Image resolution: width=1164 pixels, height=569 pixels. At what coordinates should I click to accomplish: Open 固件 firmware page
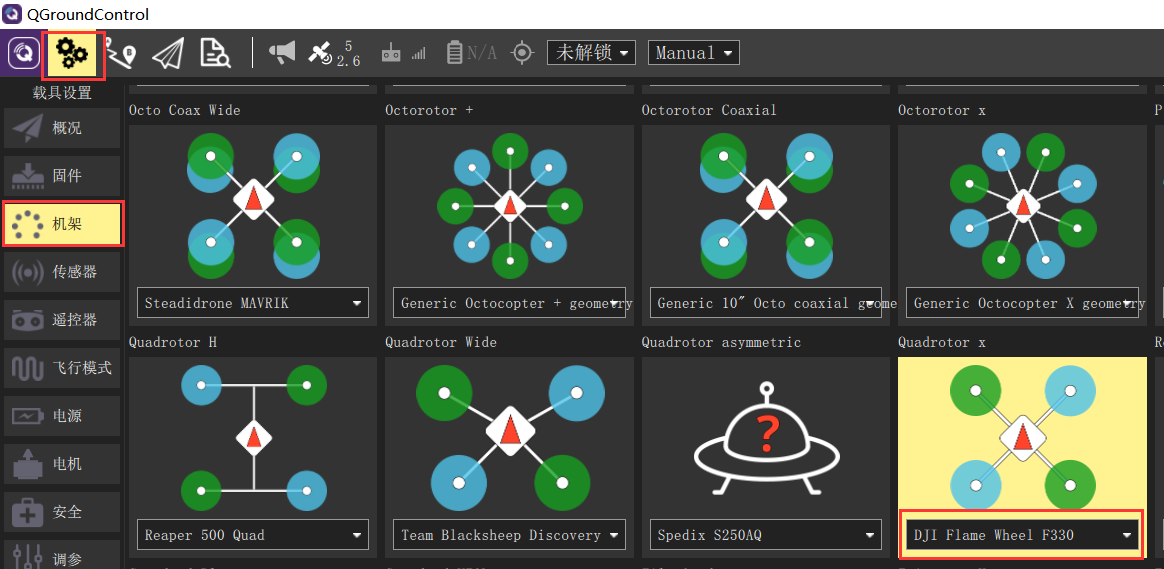pyautogui.click(x=62, y=176)
